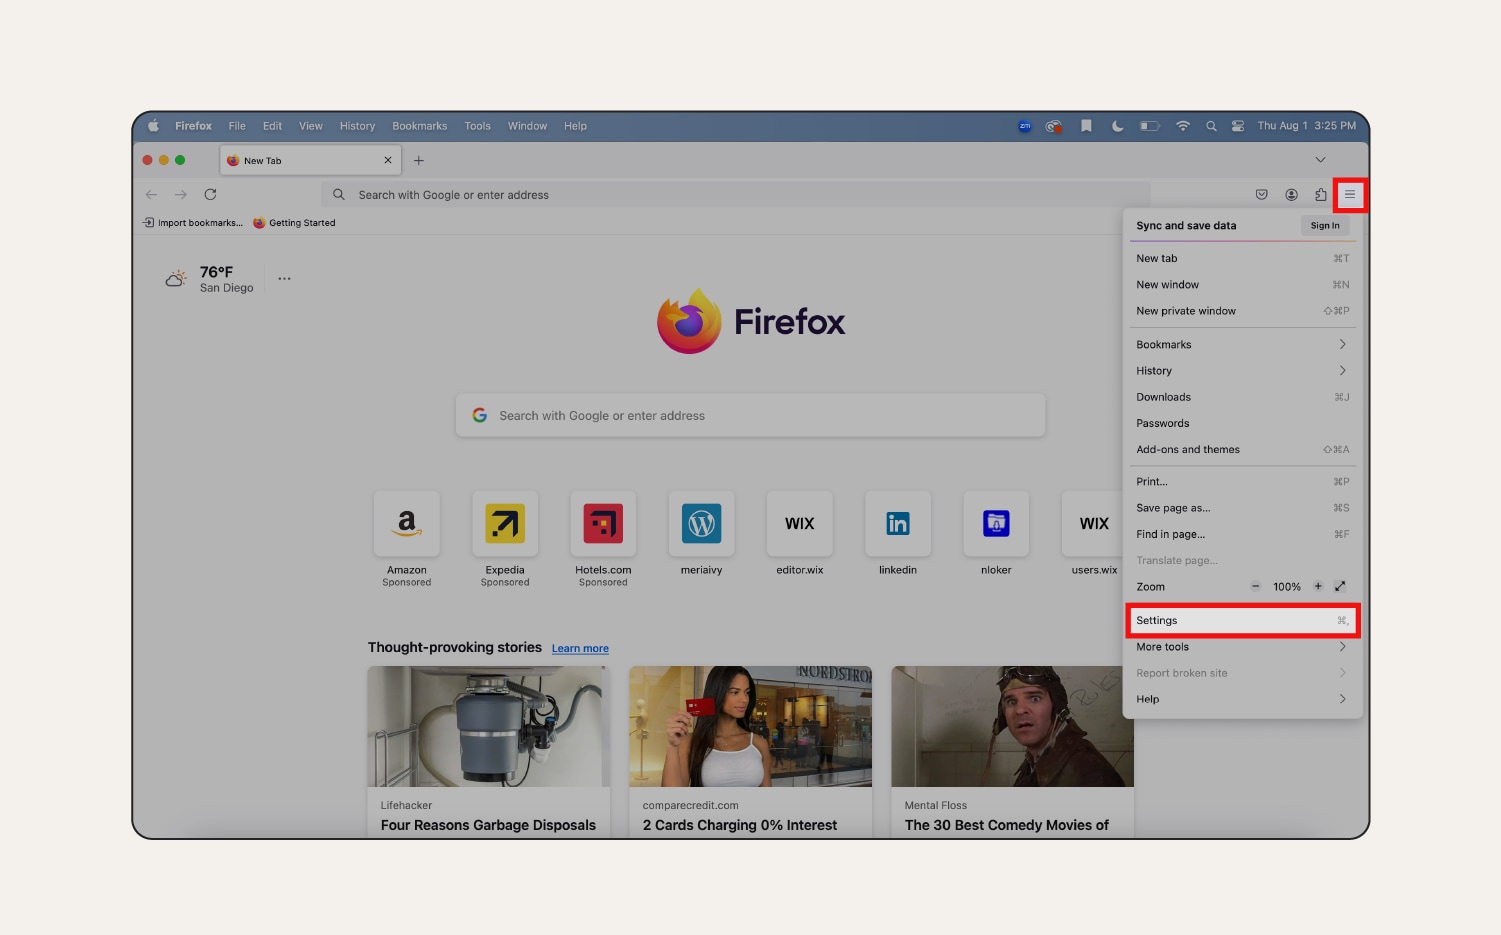Screen dimensions: 1501x935
Task: Click the account profile icon in toolbar
Action: coord(1292,194)
